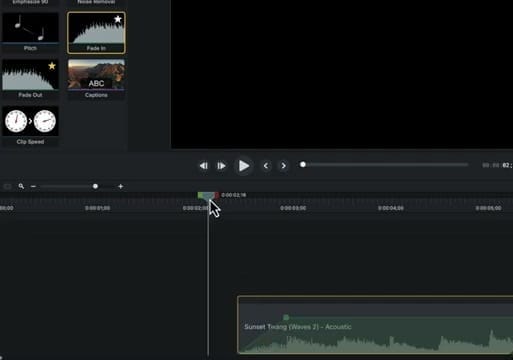Toggle the favorite star on Fade In
Viewport: 513px width, 360px height.
coord(118,19)
